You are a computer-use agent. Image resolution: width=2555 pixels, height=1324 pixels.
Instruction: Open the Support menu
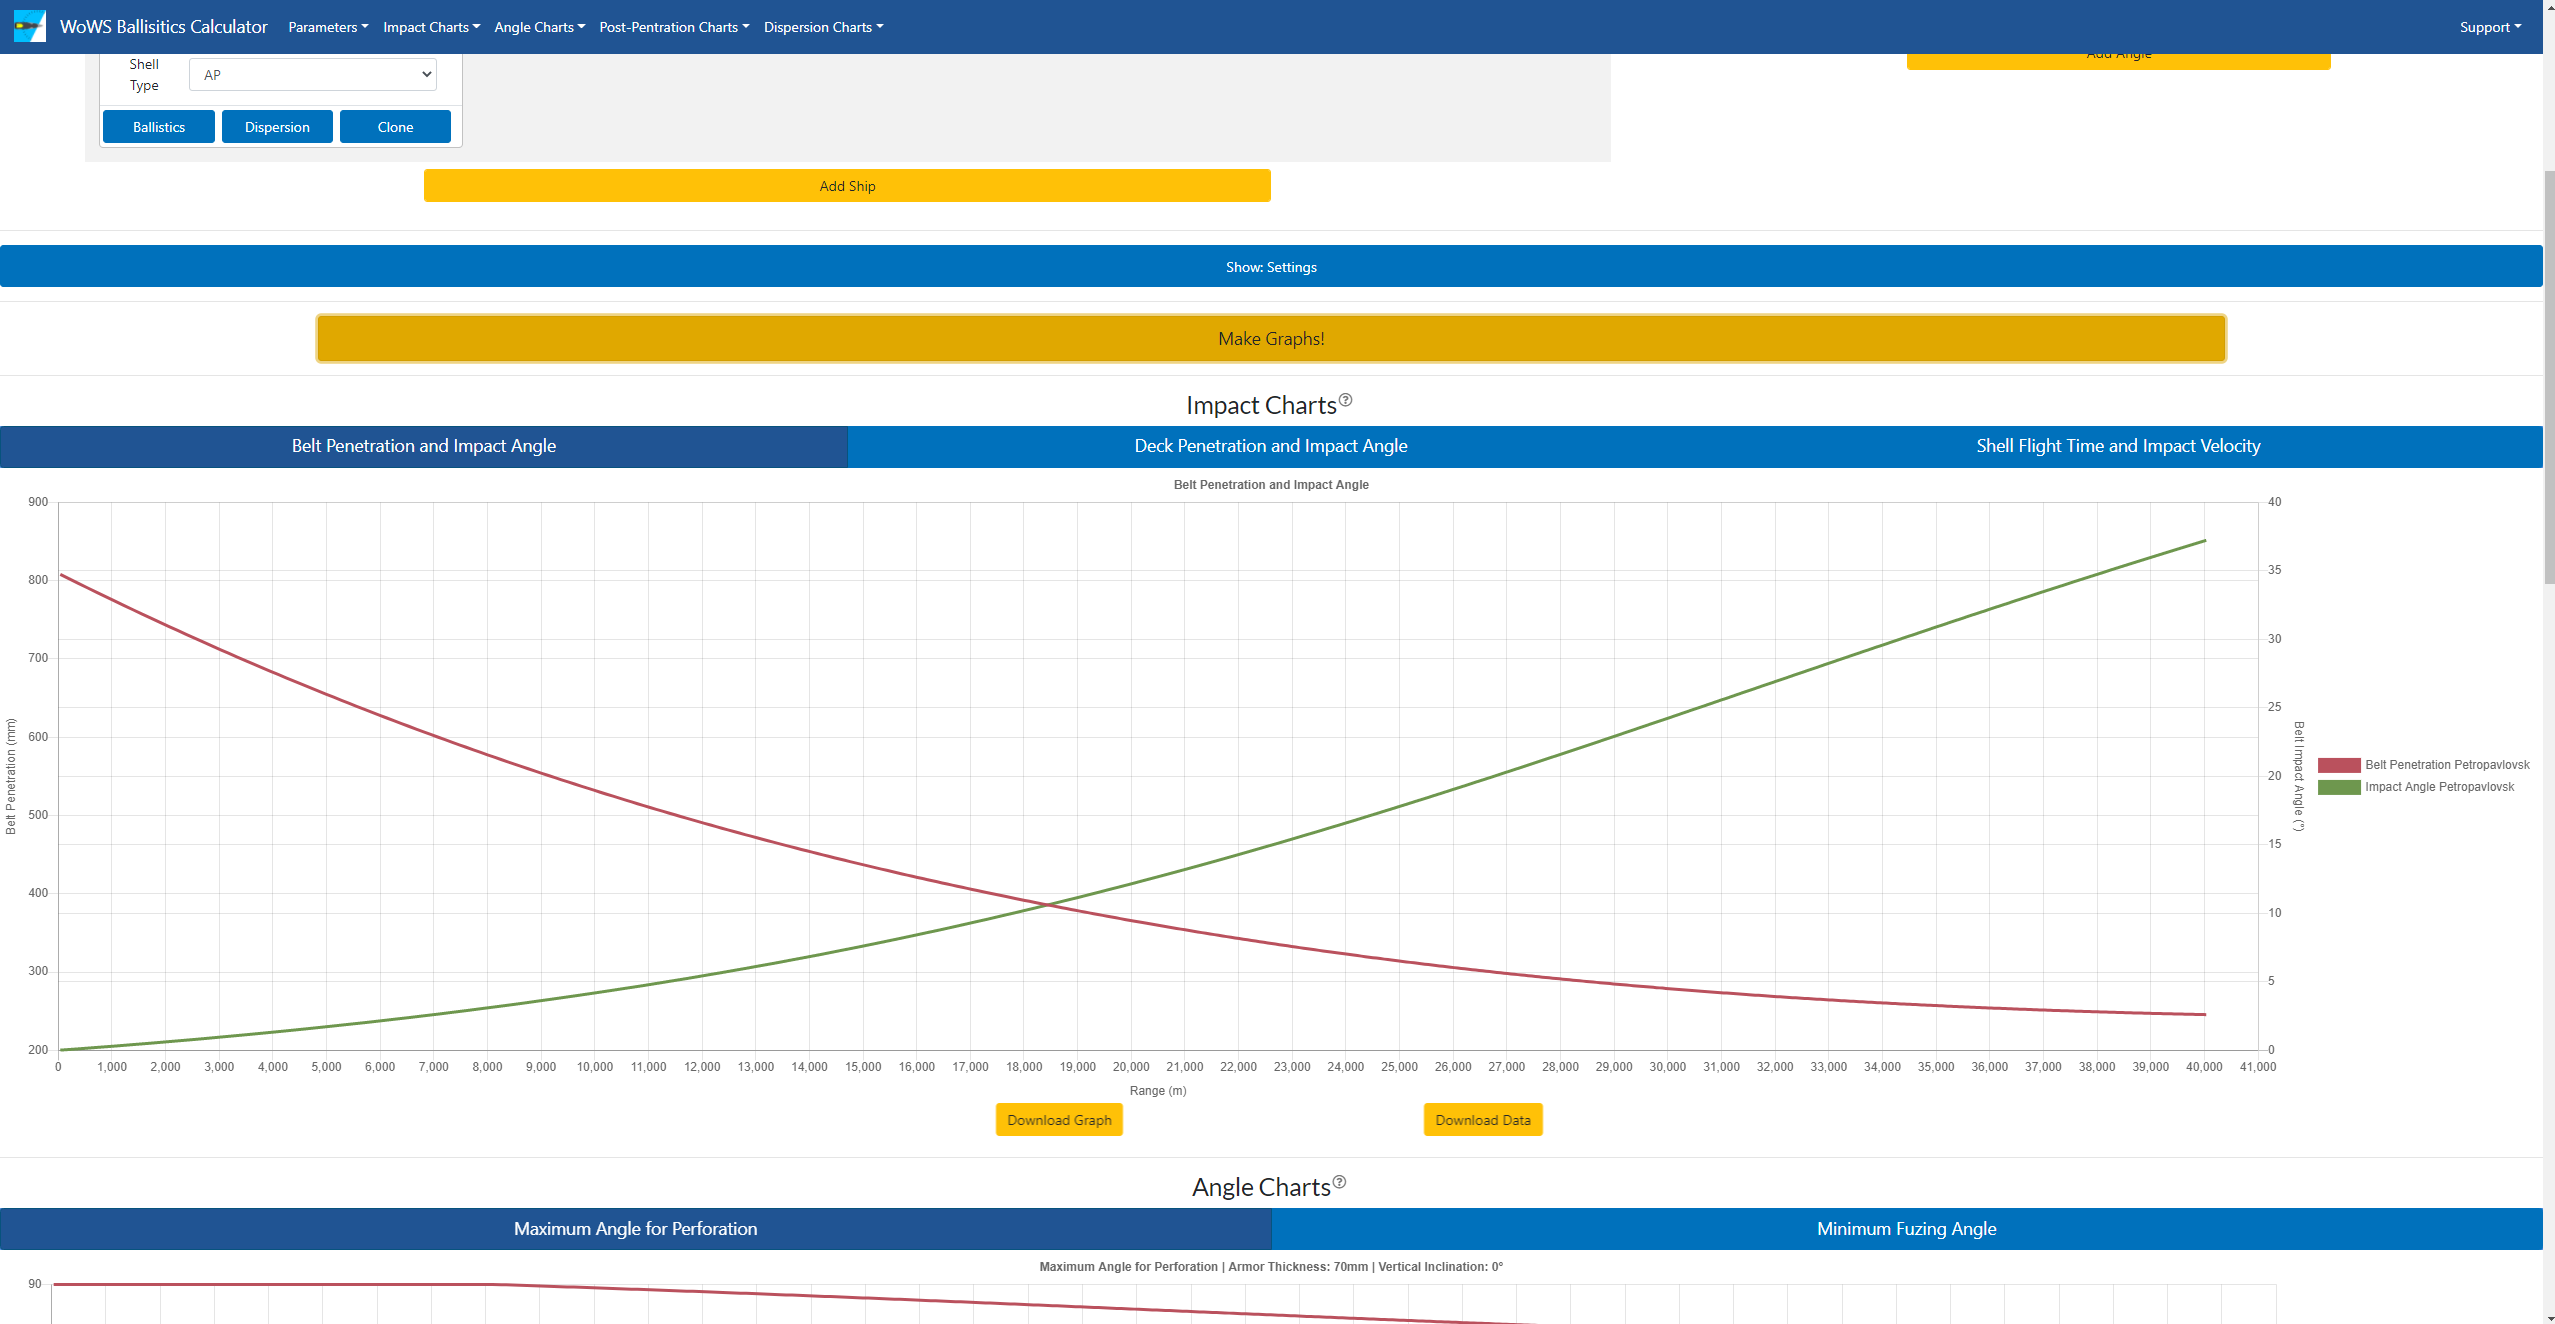tap(2489, 27)
